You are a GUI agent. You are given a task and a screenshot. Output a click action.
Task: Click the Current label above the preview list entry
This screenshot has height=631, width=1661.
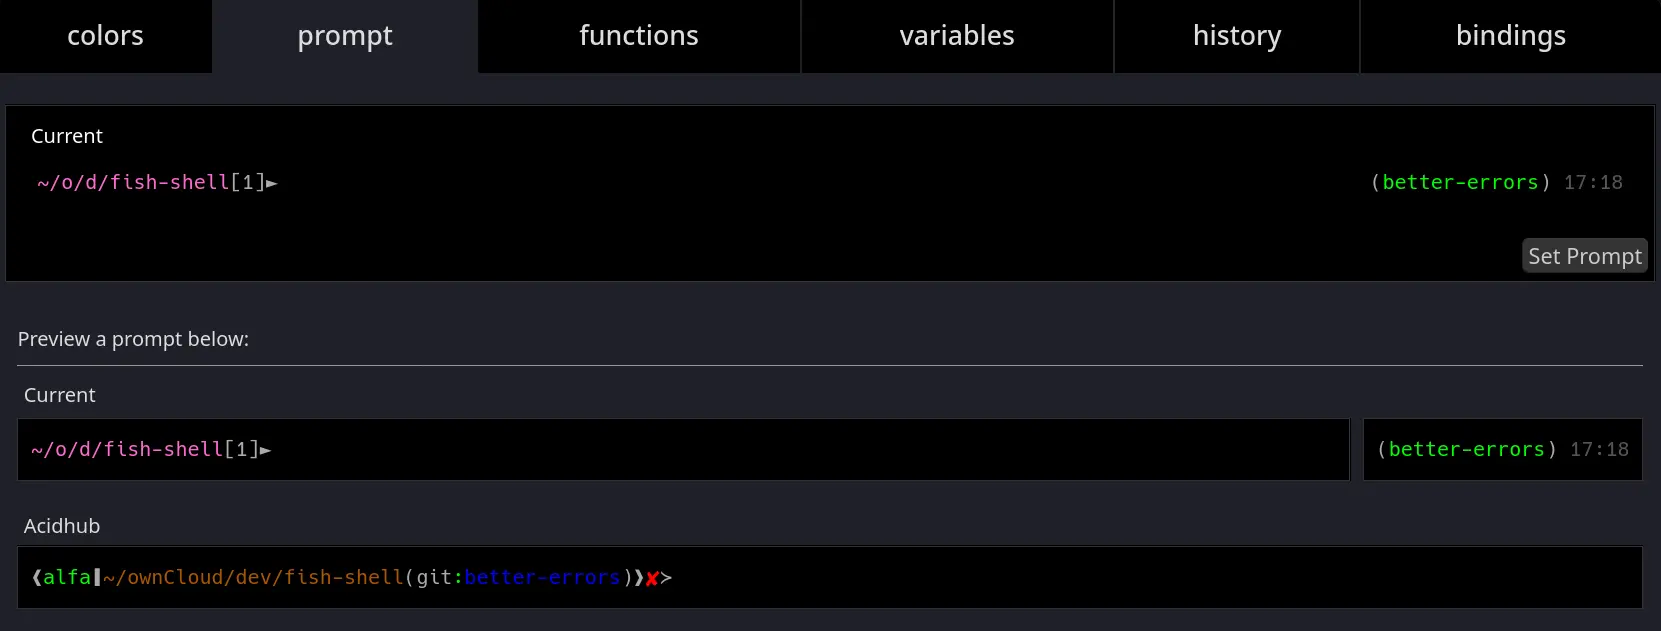click(x=60, y=395)
